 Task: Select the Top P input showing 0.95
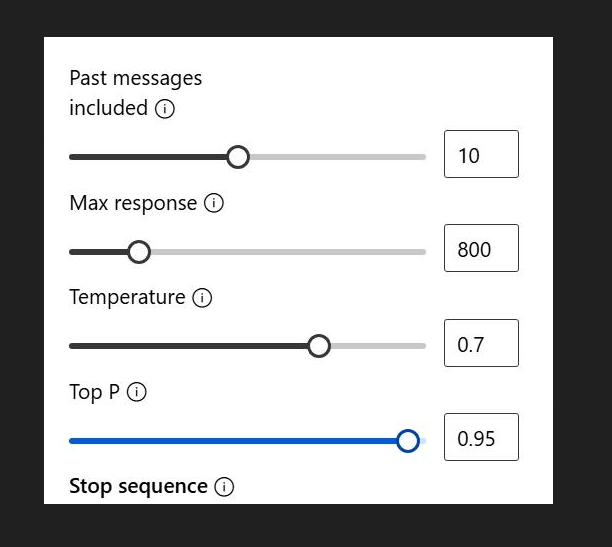point(481,437)
